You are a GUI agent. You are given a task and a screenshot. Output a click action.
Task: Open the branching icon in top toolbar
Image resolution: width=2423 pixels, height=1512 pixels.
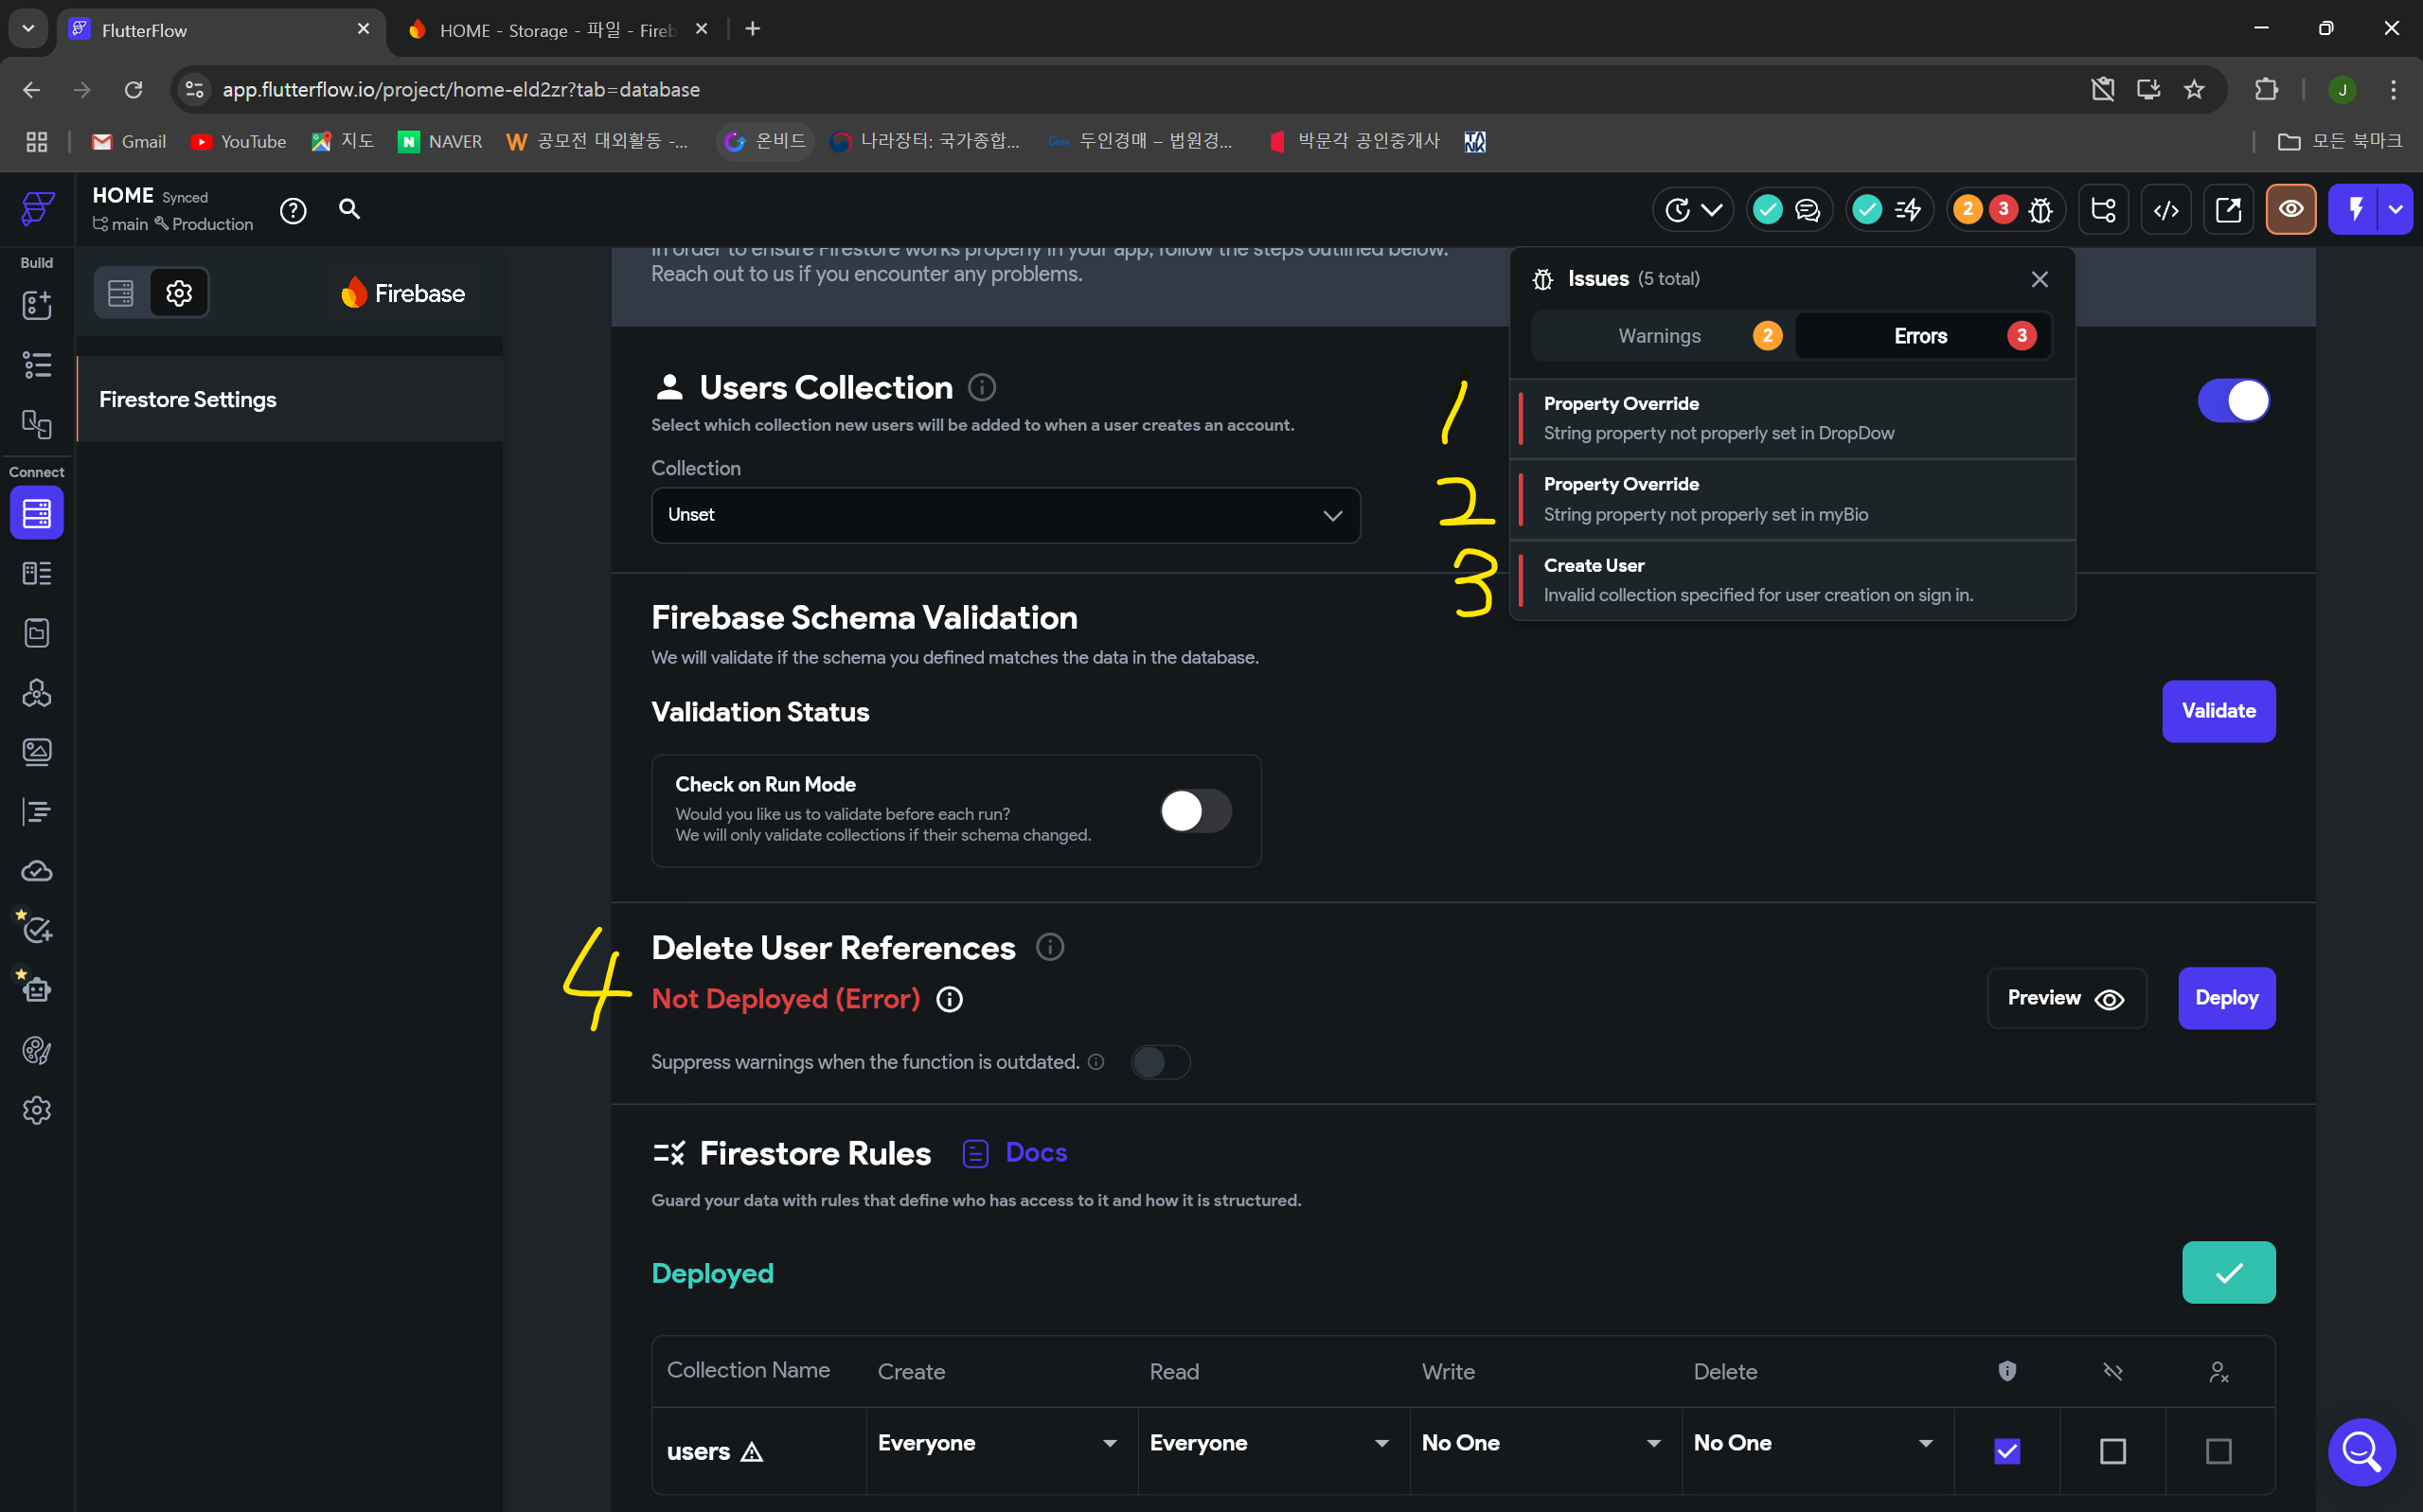[x=2104, y=210]
